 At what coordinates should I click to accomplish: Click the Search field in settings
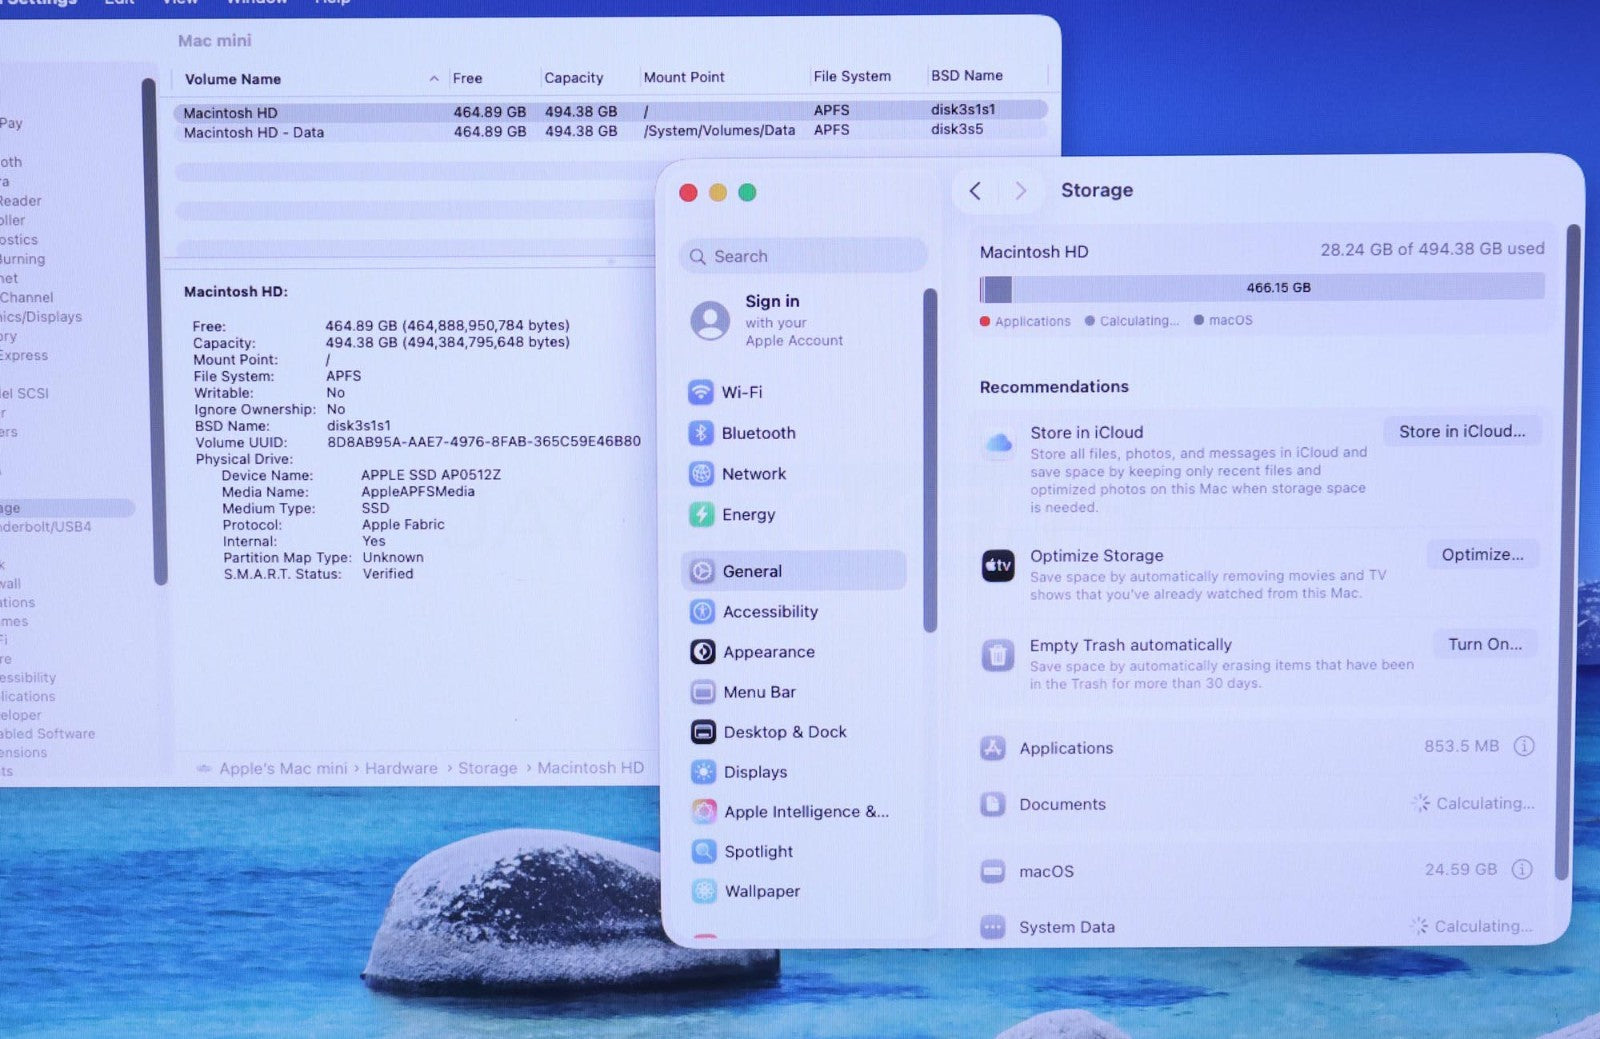pyautogui.click(x=803, y=257)
